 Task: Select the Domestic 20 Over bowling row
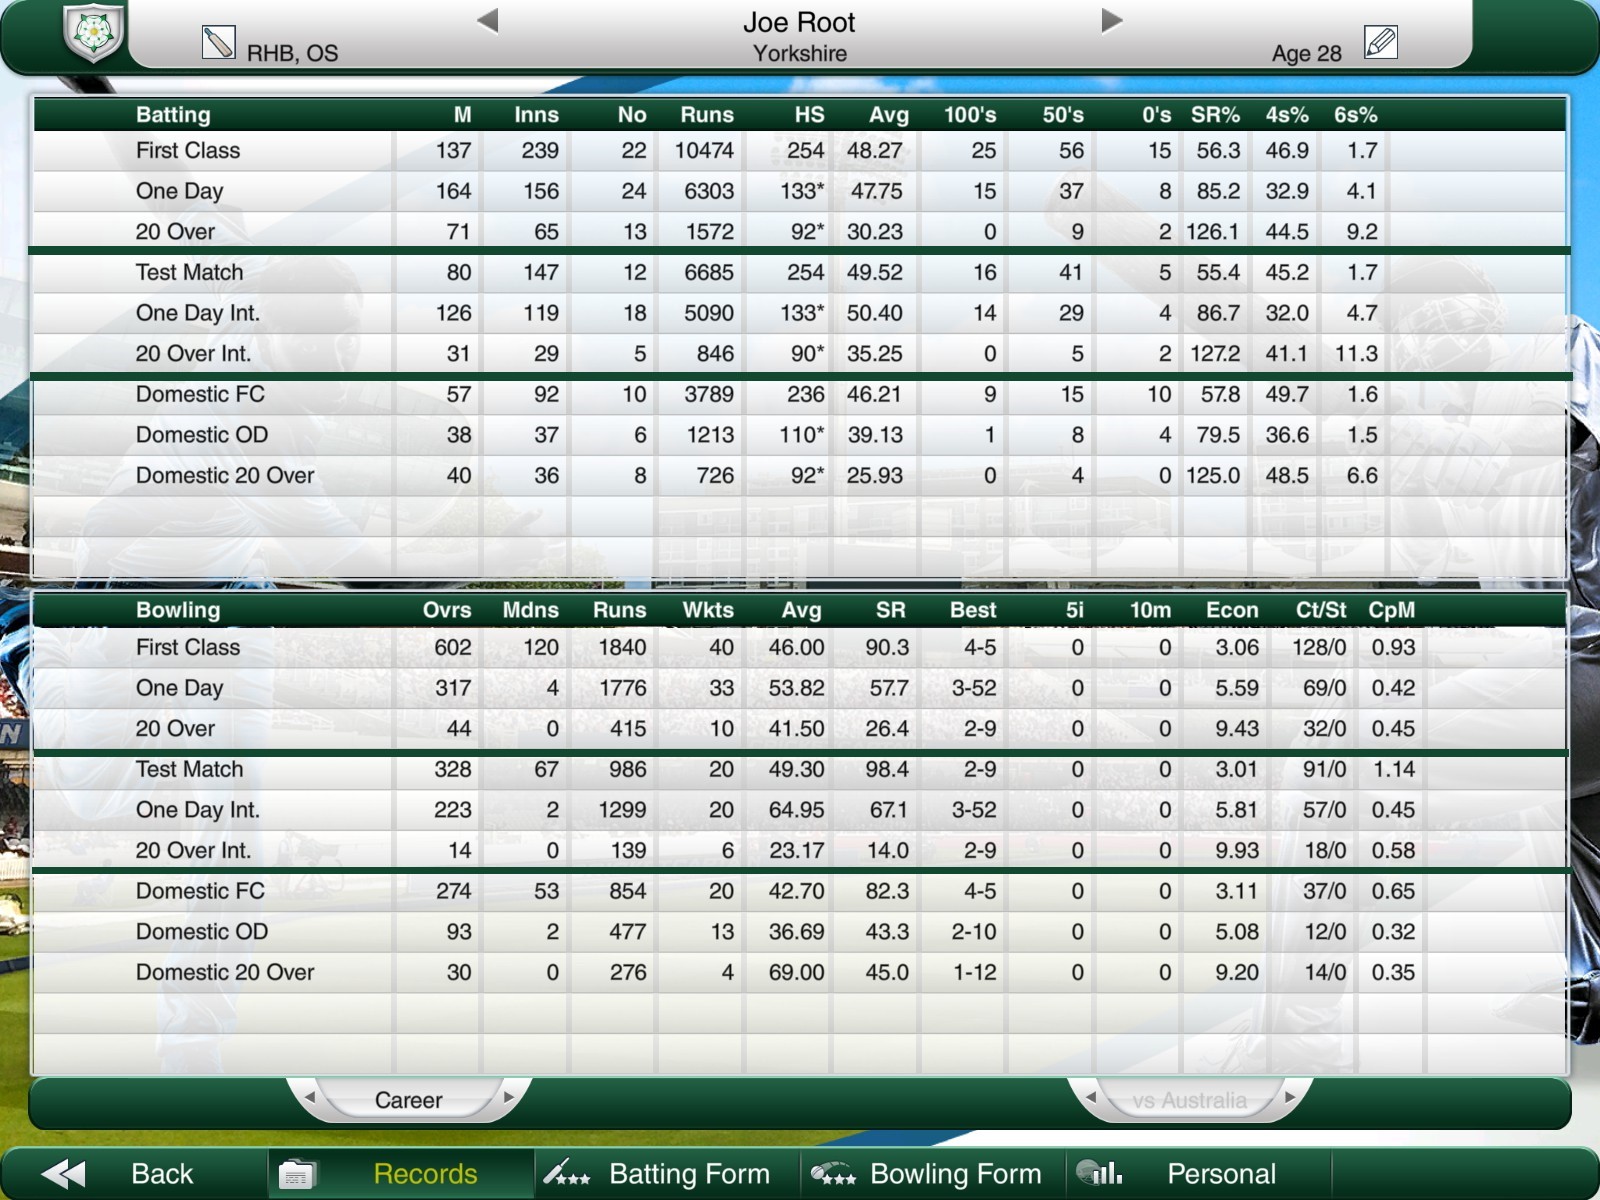coord(800,972)
